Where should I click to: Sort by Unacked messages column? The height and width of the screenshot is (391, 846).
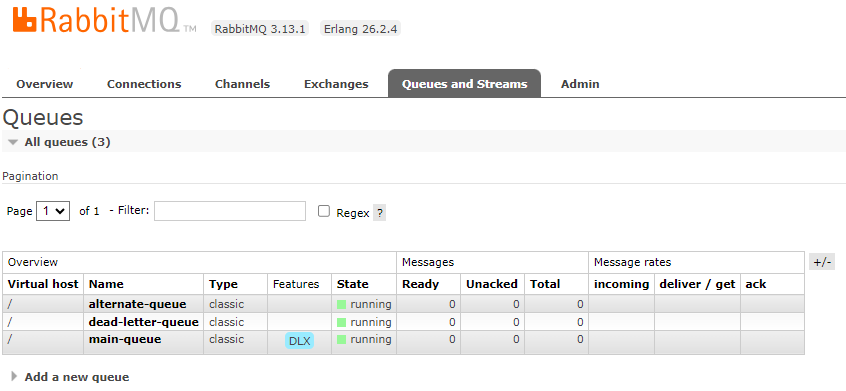coord(492,284)
